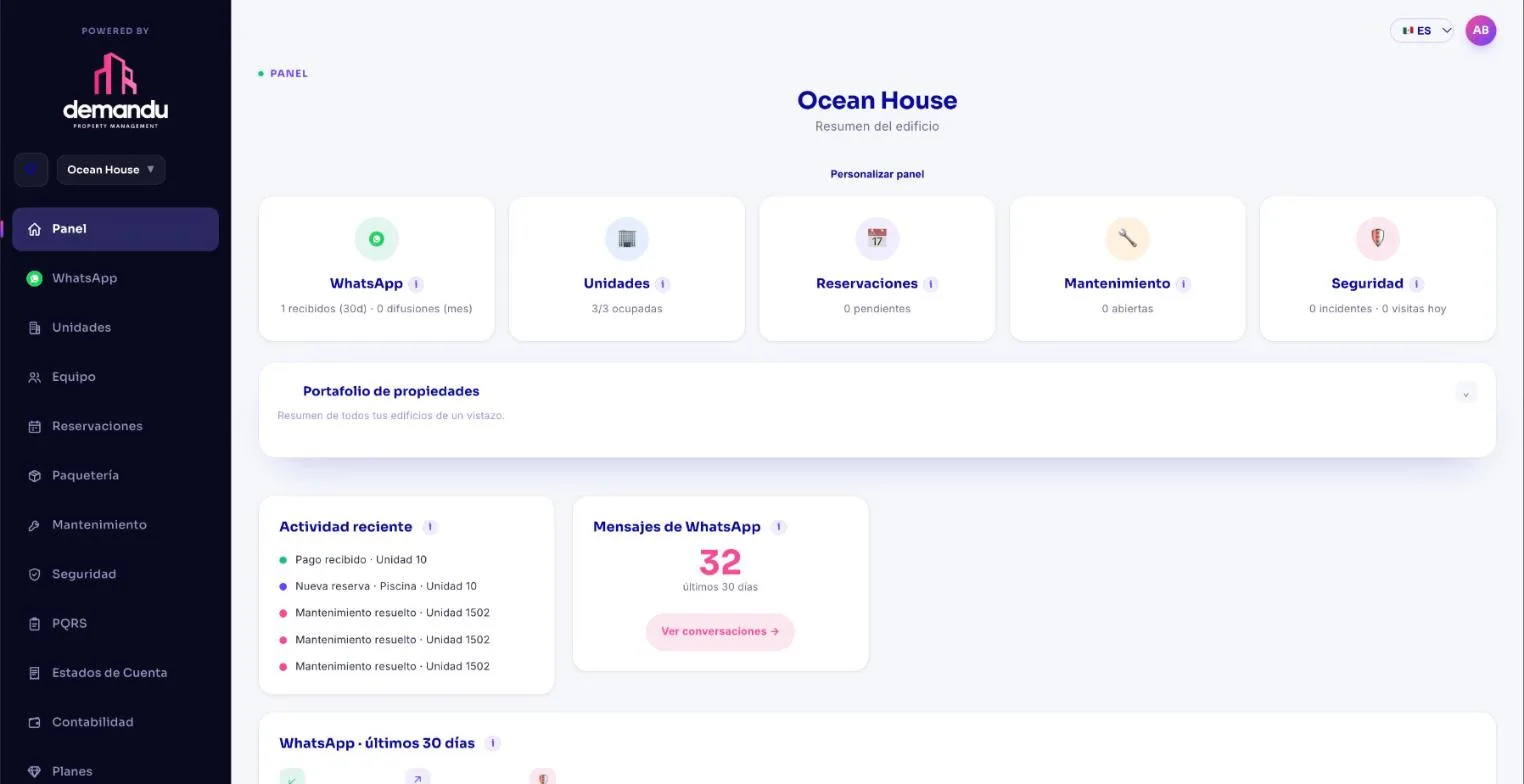The width and height of the screenshot is (1524, 784).
Task: Open the Reservaciones card title
Action: (x=867, y=284)
